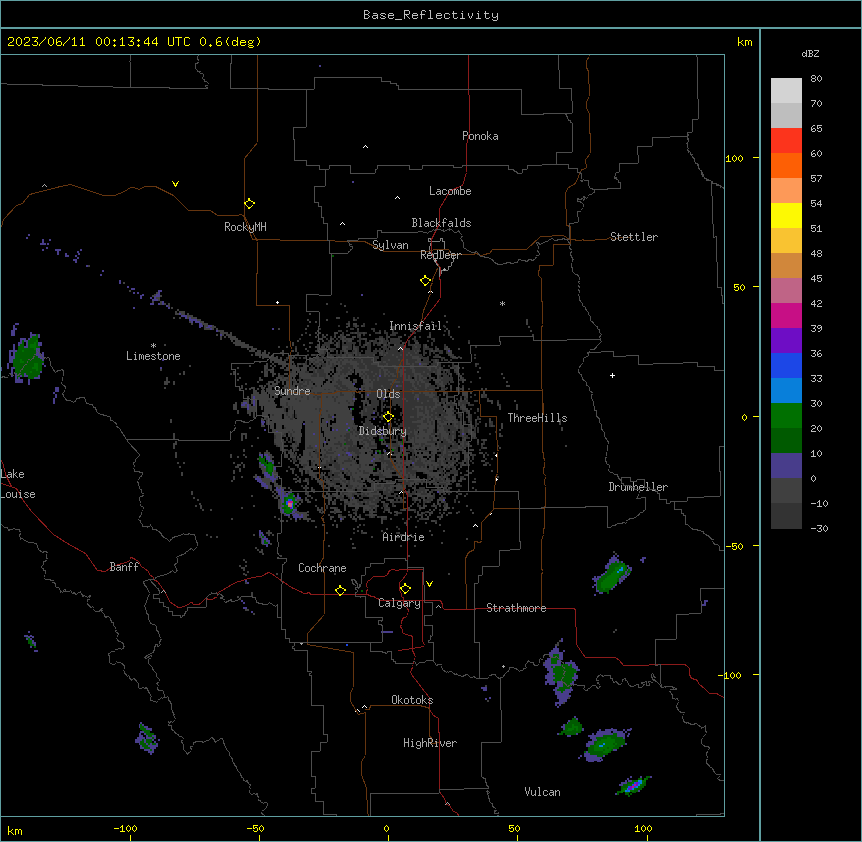This screenshot has height=842, width=862.
Task: Click the Banff label
Action: 124,567
